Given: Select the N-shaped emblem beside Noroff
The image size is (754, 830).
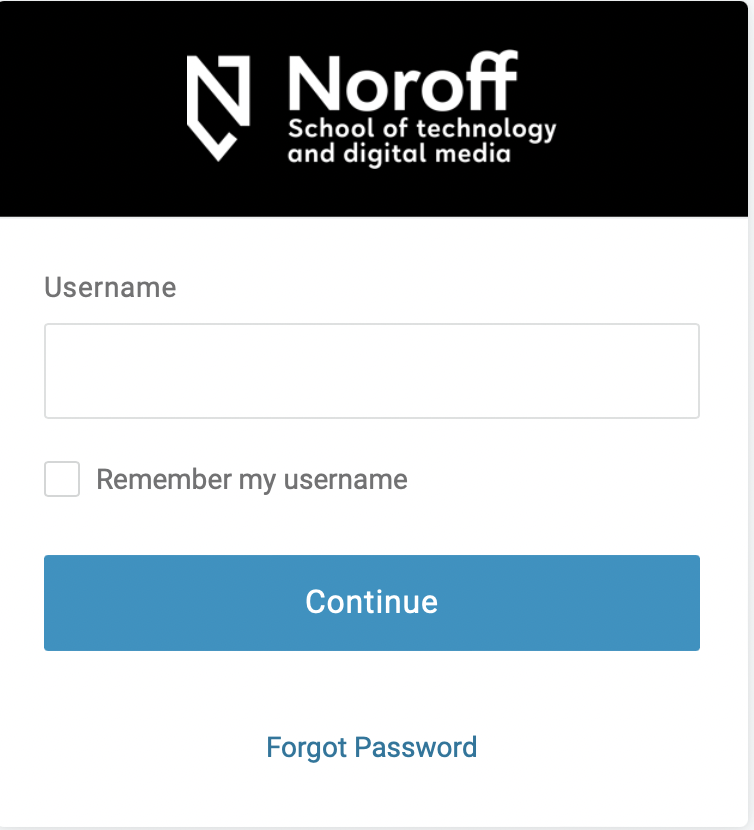Looking at the screenshot, I should [x=218, y=108].
